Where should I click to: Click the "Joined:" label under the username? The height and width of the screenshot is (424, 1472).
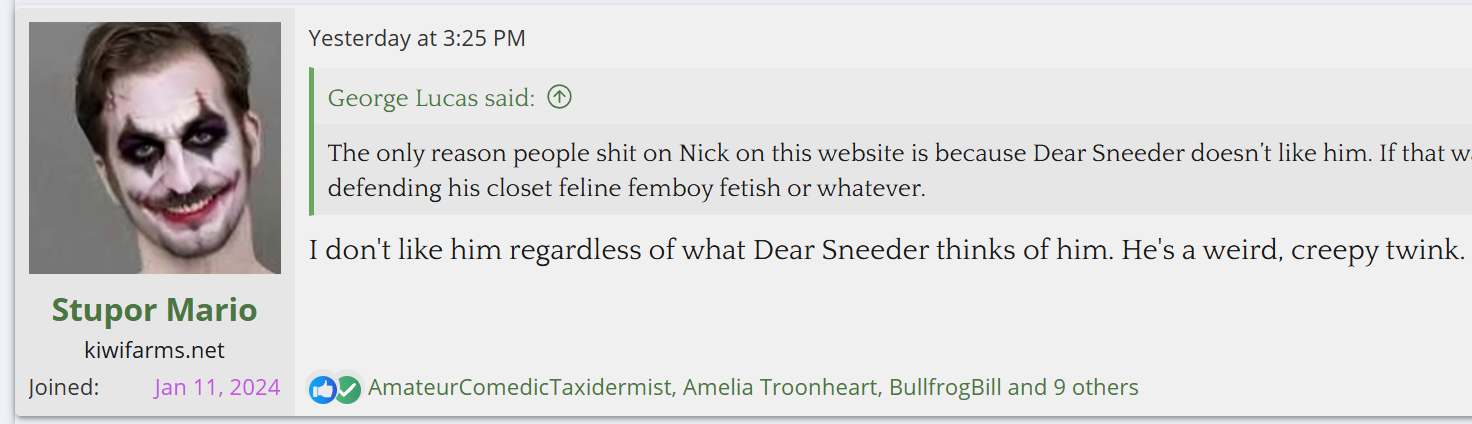pos(63,388)
